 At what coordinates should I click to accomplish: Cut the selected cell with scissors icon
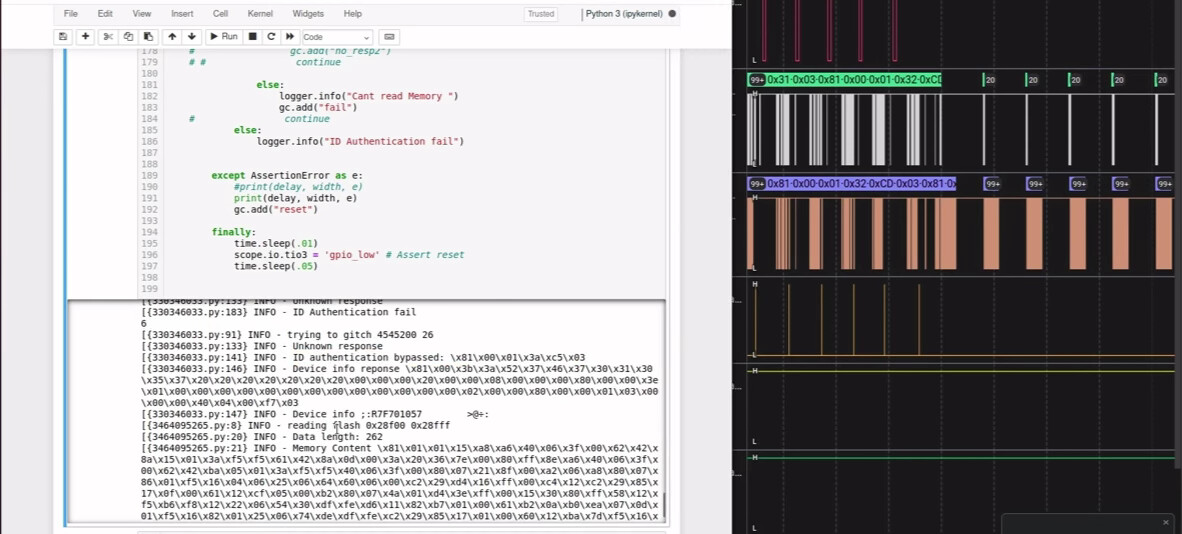click(108, 37)
